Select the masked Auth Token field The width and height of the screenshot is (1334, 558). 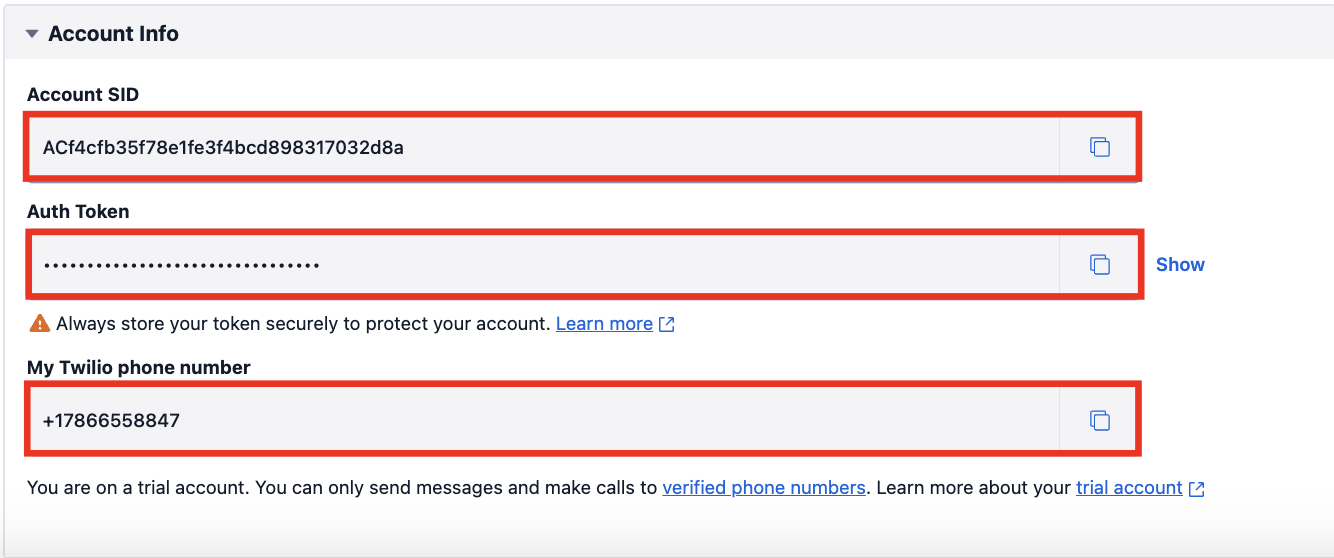540,265
